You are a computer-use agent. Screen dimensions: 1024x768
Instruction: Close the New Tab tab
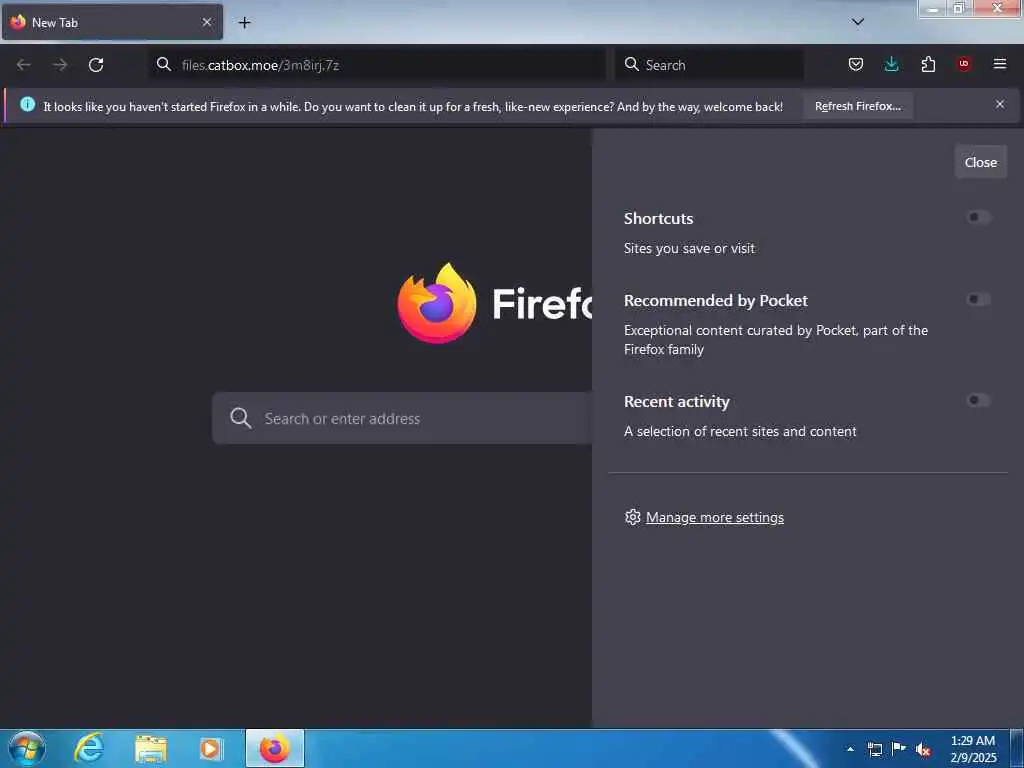[x=206, y=22]
